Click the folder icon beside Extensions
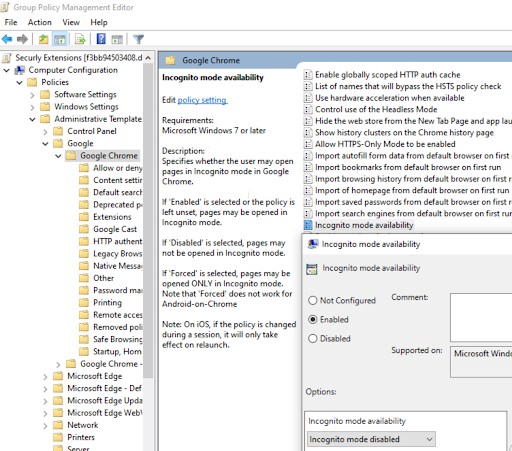 tap(84, 217)
